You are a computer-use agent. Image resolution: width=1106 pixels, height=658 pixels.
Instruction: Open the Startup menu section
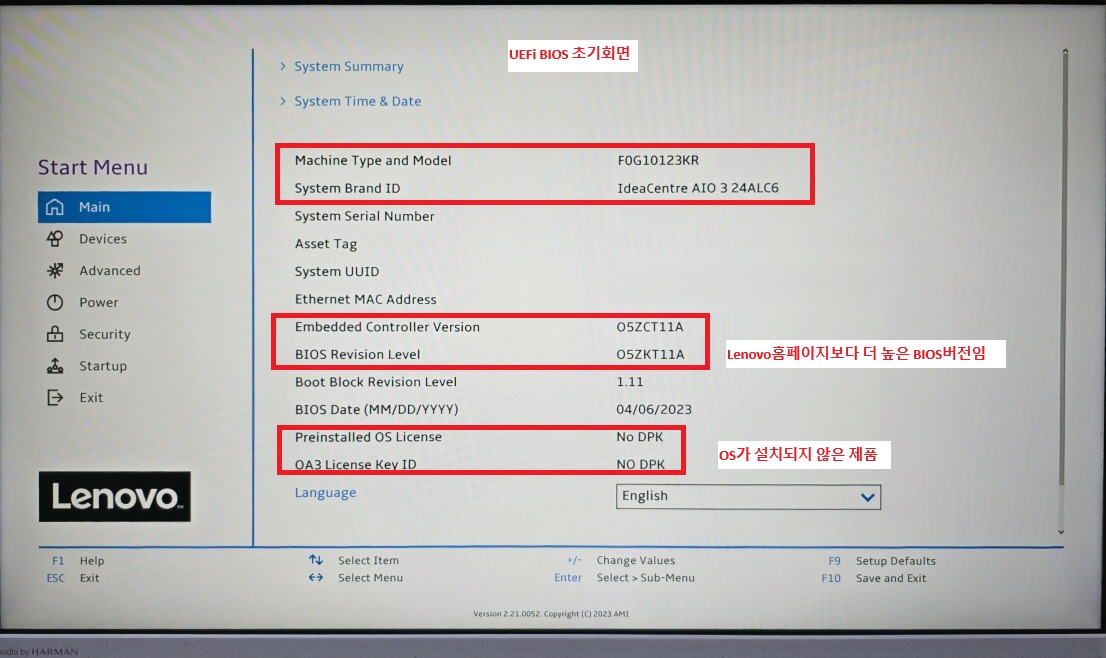(103, 366)
